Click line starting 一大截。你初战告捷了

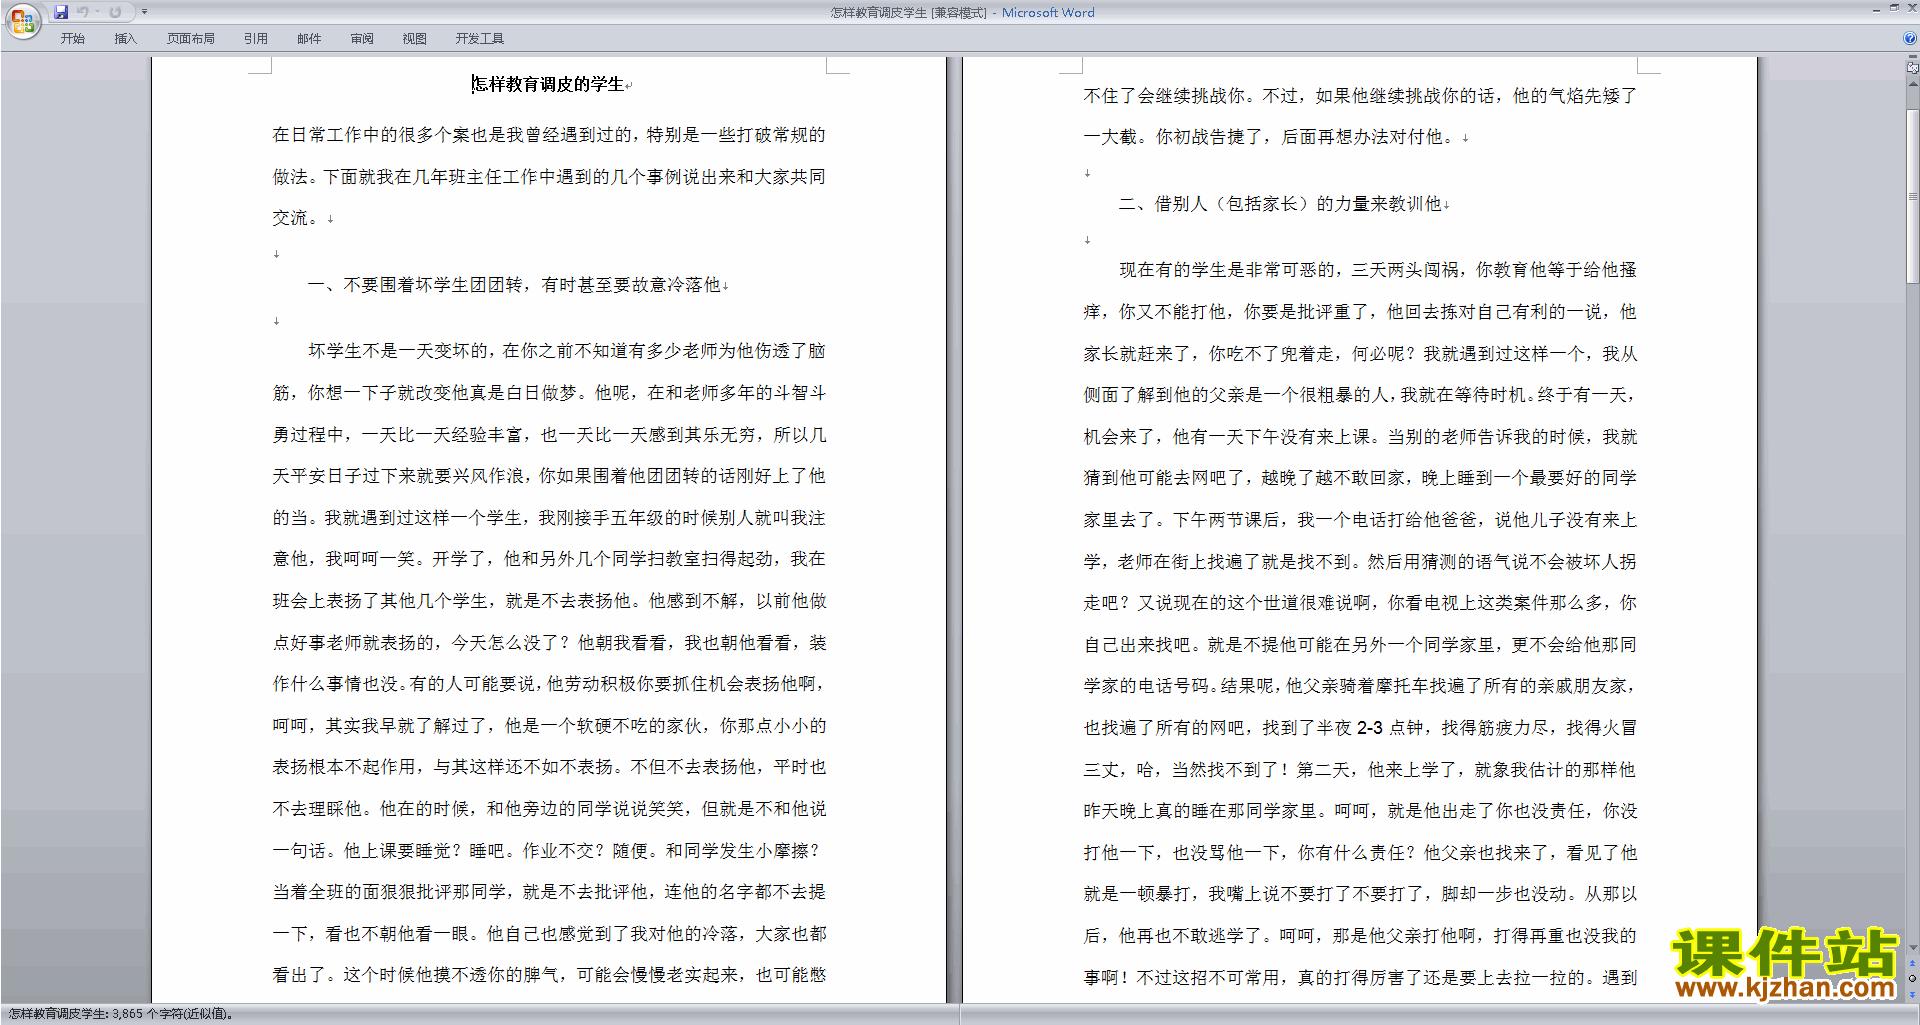tap(1270, 137)
